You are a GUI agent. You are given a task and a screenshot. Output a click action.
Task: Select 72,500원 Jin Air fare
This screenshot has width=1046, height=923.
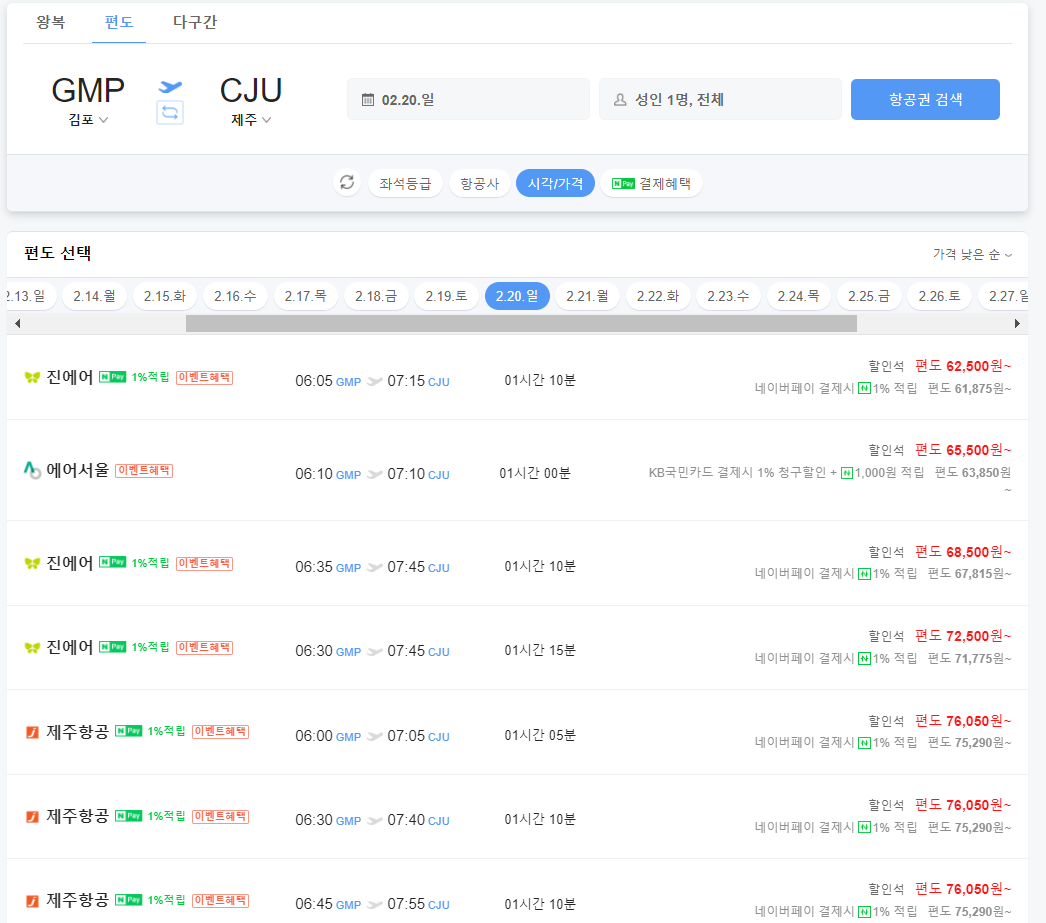pyautogui.click(x=963, y=636)
